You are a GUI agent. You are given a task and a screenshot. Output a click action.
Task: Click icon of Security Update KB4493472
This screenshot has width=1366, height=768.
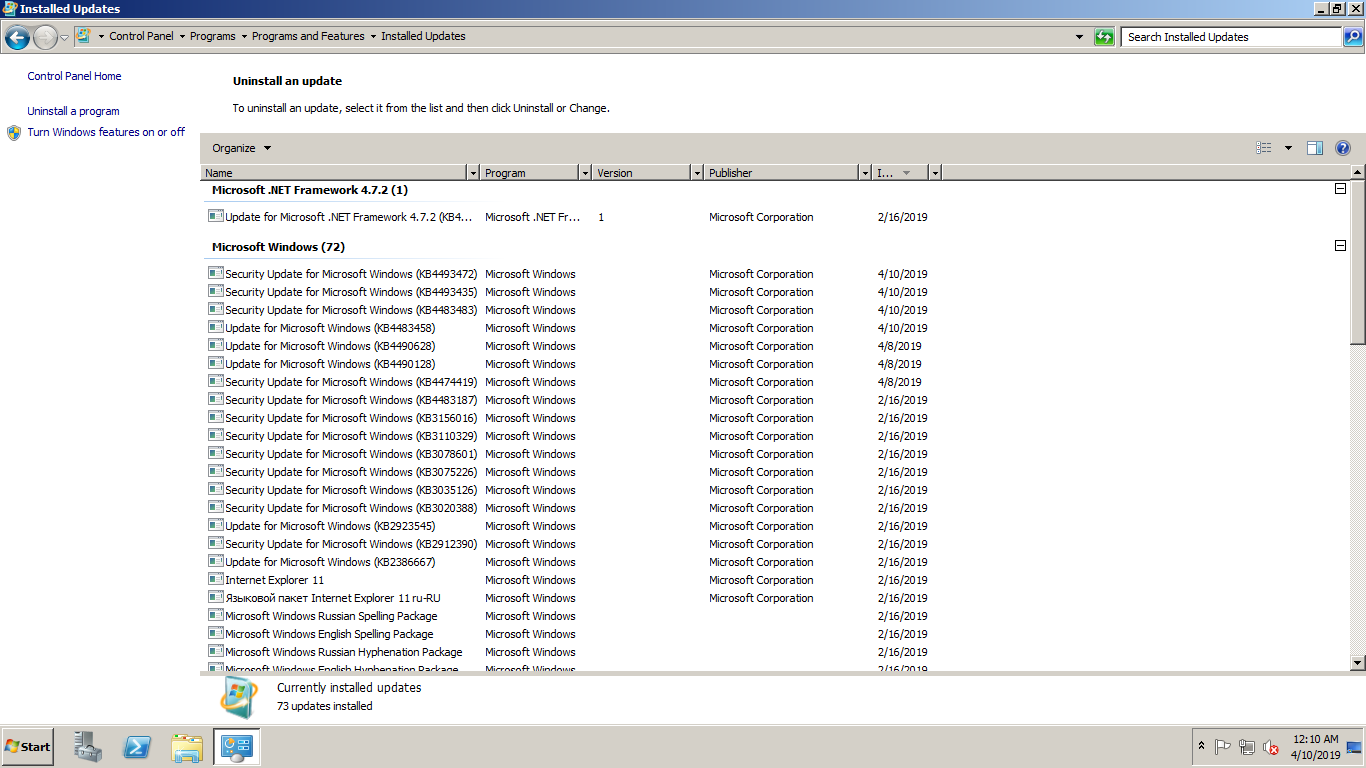[215, 273]
